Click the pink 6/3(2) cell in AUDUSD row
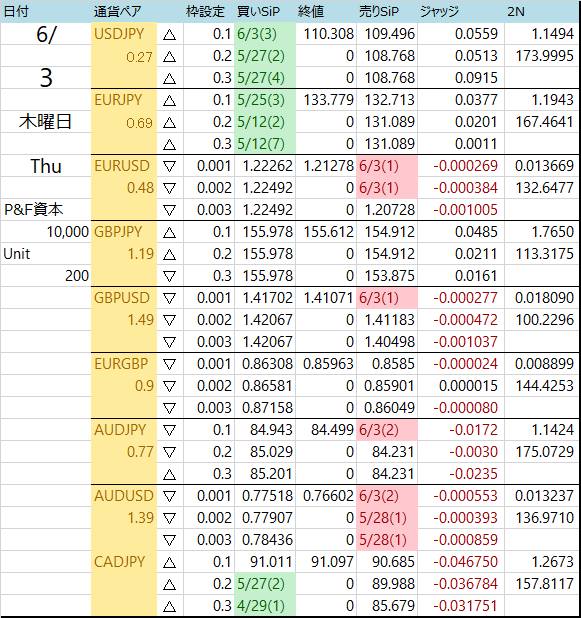Screen dimensions: 581x618 coord(387,495)
